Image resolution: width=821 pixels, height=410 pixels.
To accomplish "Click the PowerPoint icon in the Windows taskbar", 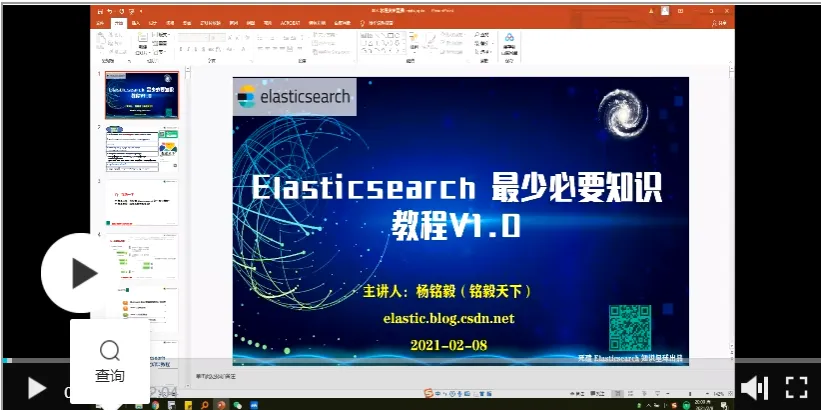I will (x=221, y=405).
